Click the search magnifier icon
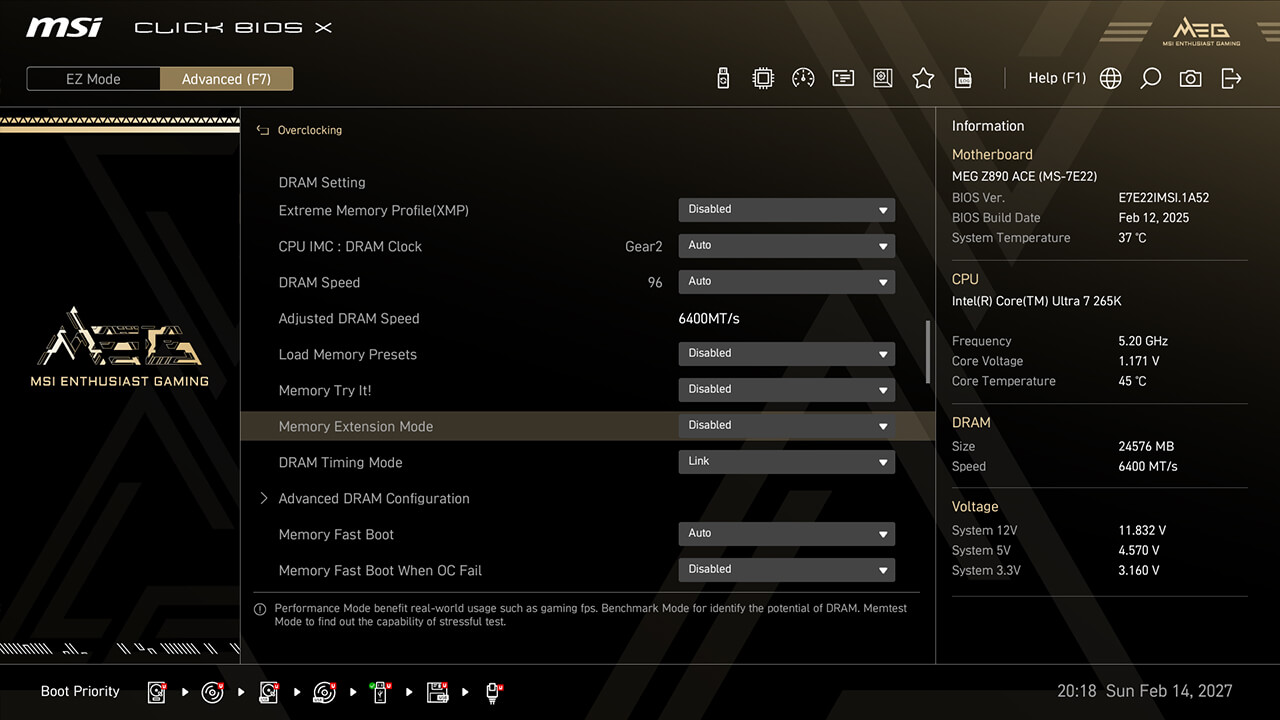This screenshot has height=720, width=1280. [x=1150, y=78]
